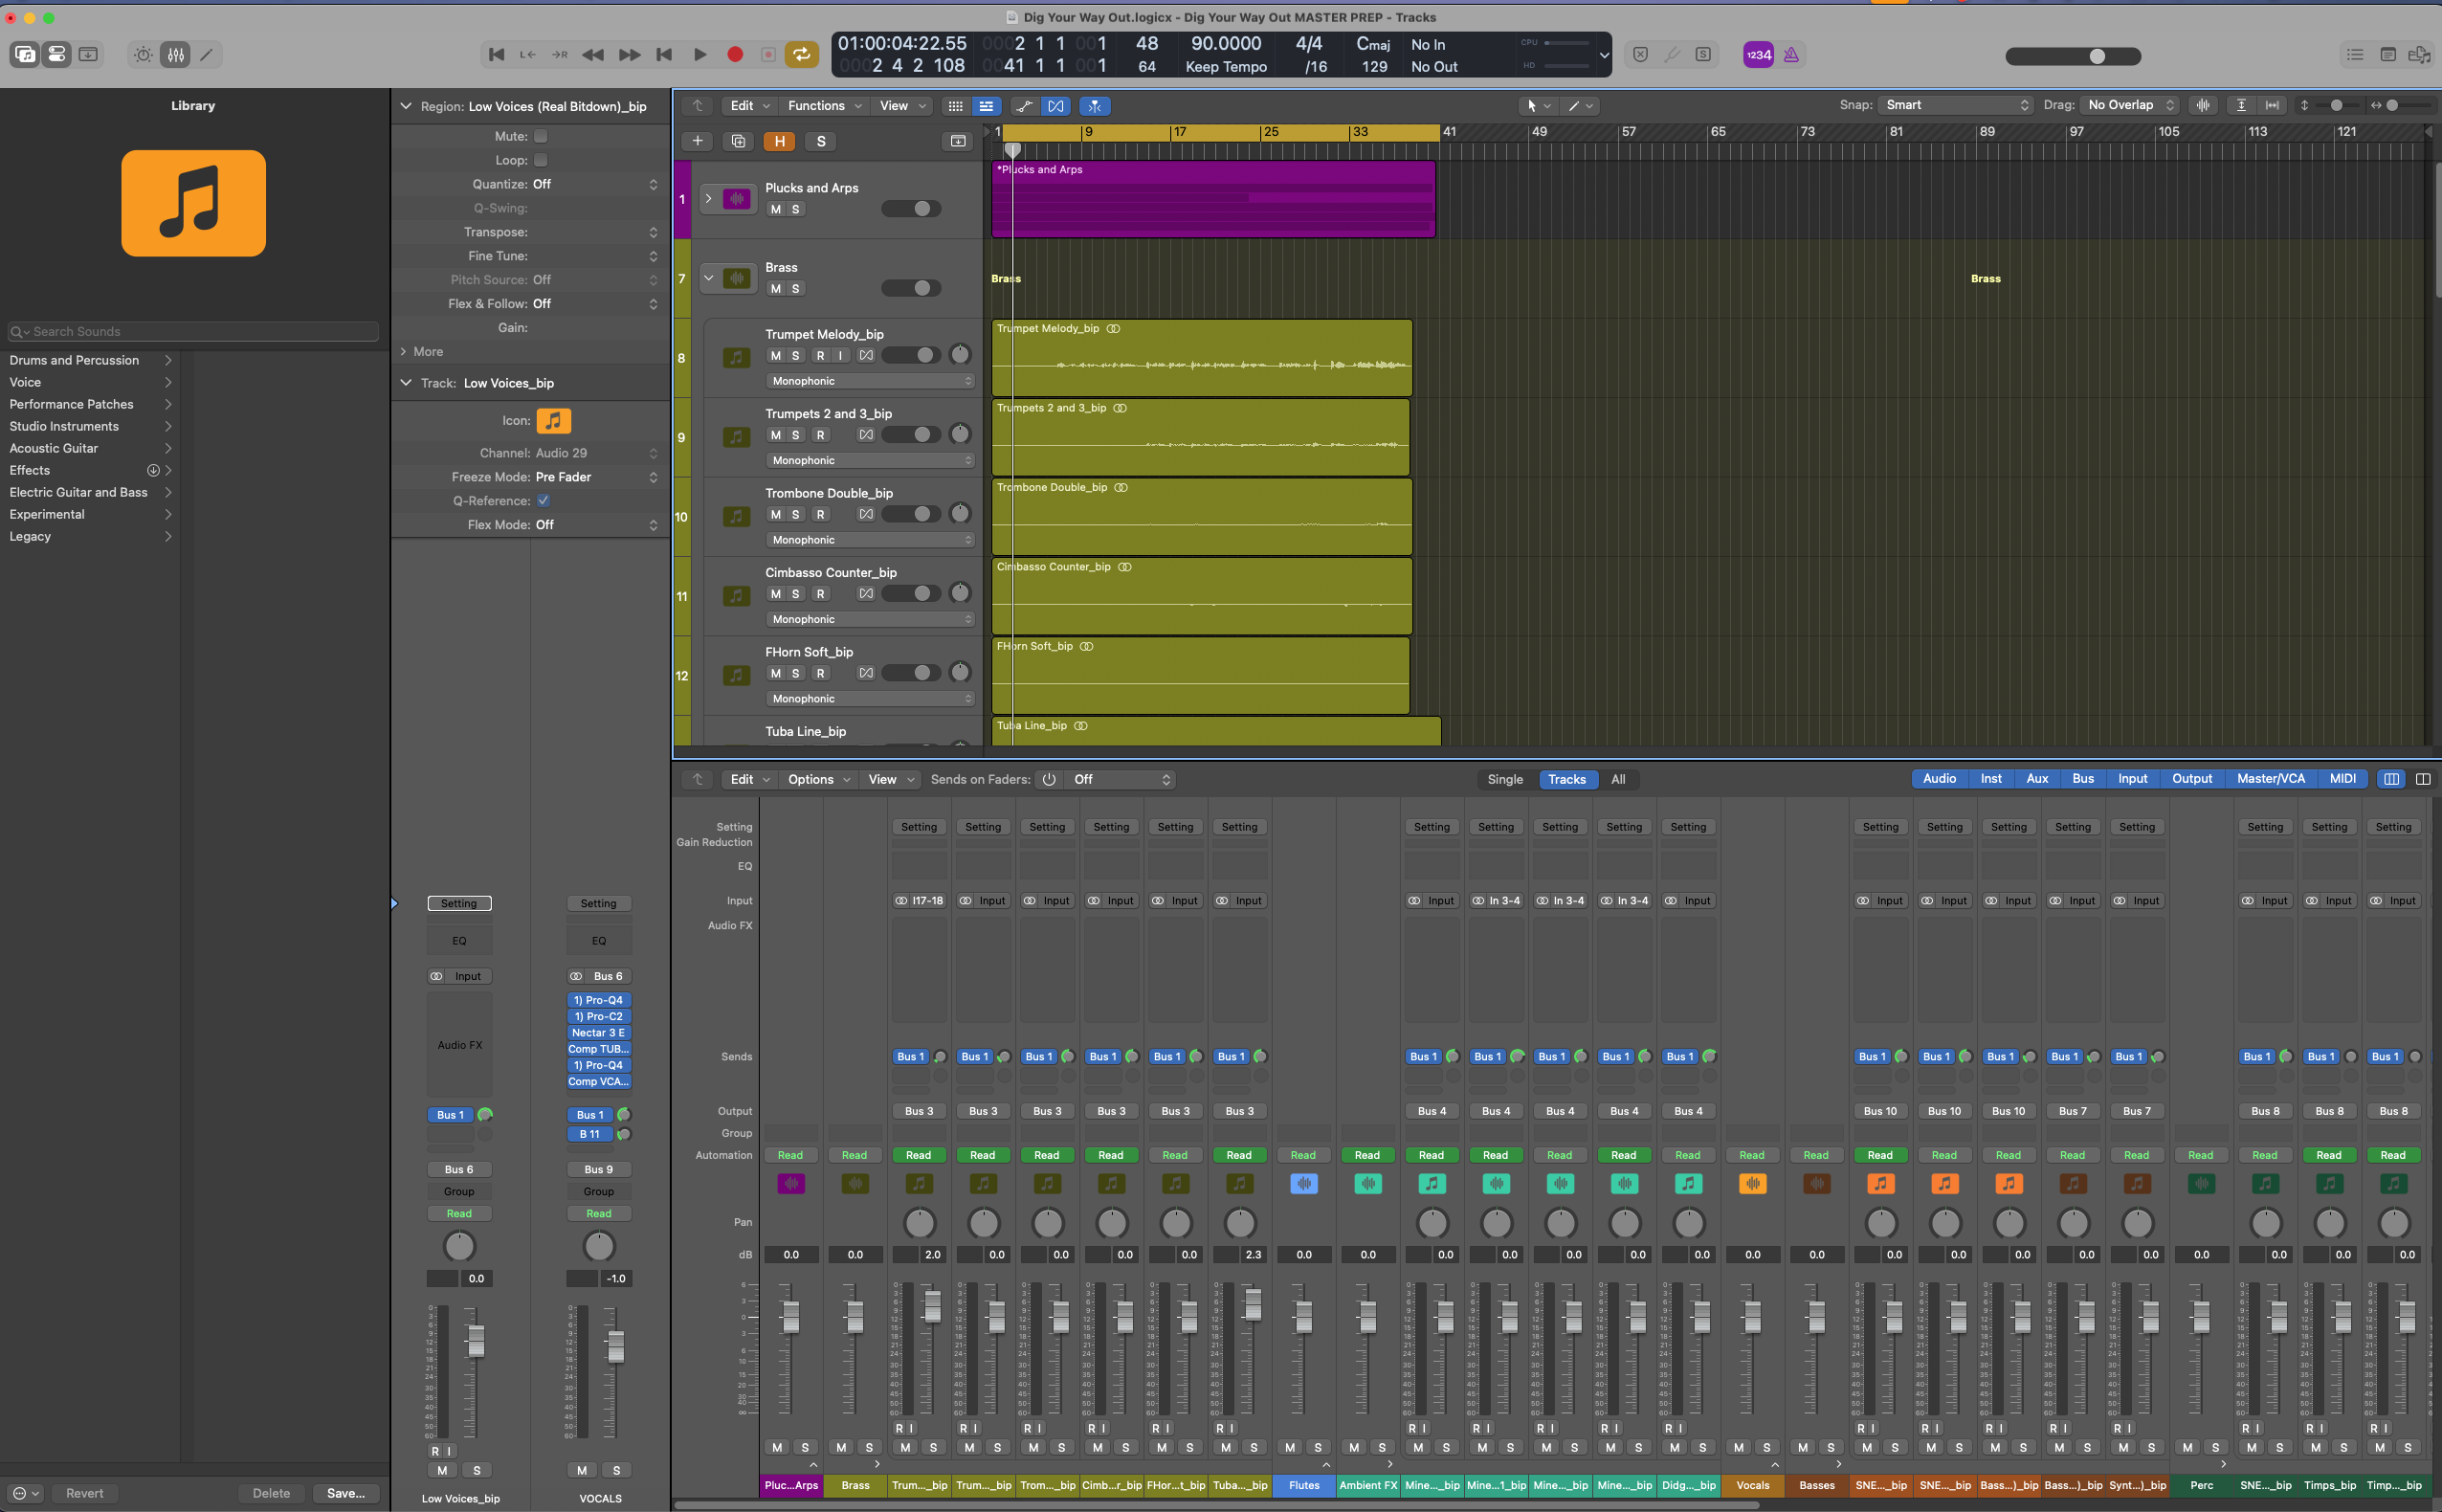Click the Library toolbar button
The height and width of the screenshot is (1512, 2442).
point(25,55)
